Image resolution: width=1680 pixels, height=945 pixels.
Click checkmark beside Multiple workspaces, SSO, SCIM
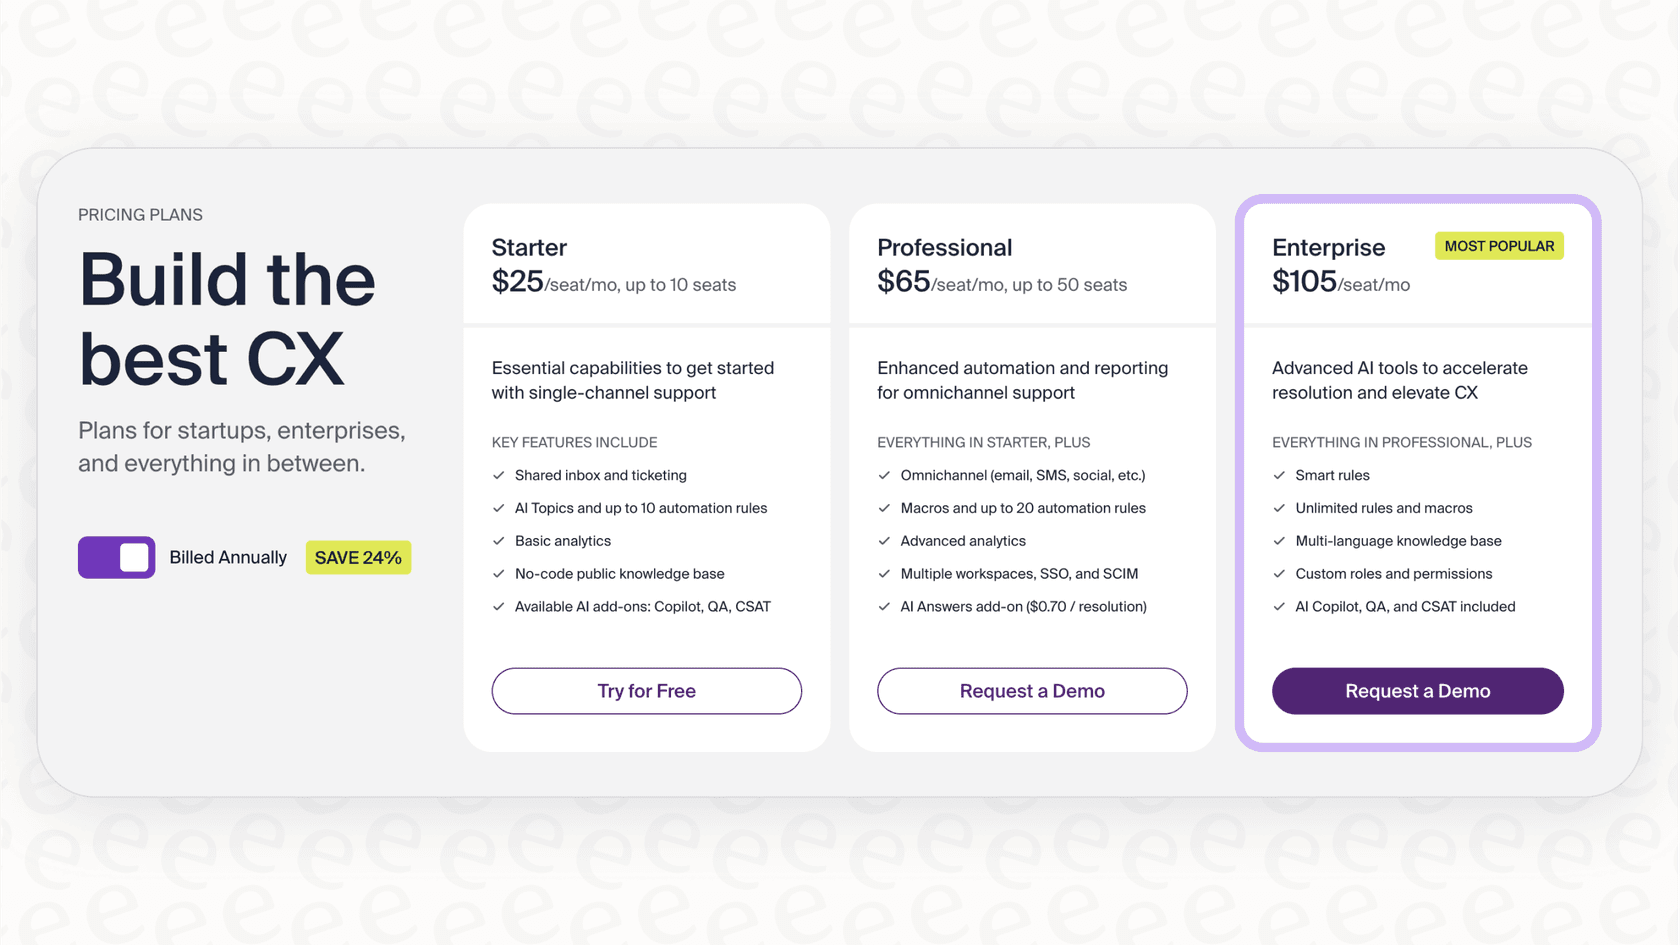884,574
